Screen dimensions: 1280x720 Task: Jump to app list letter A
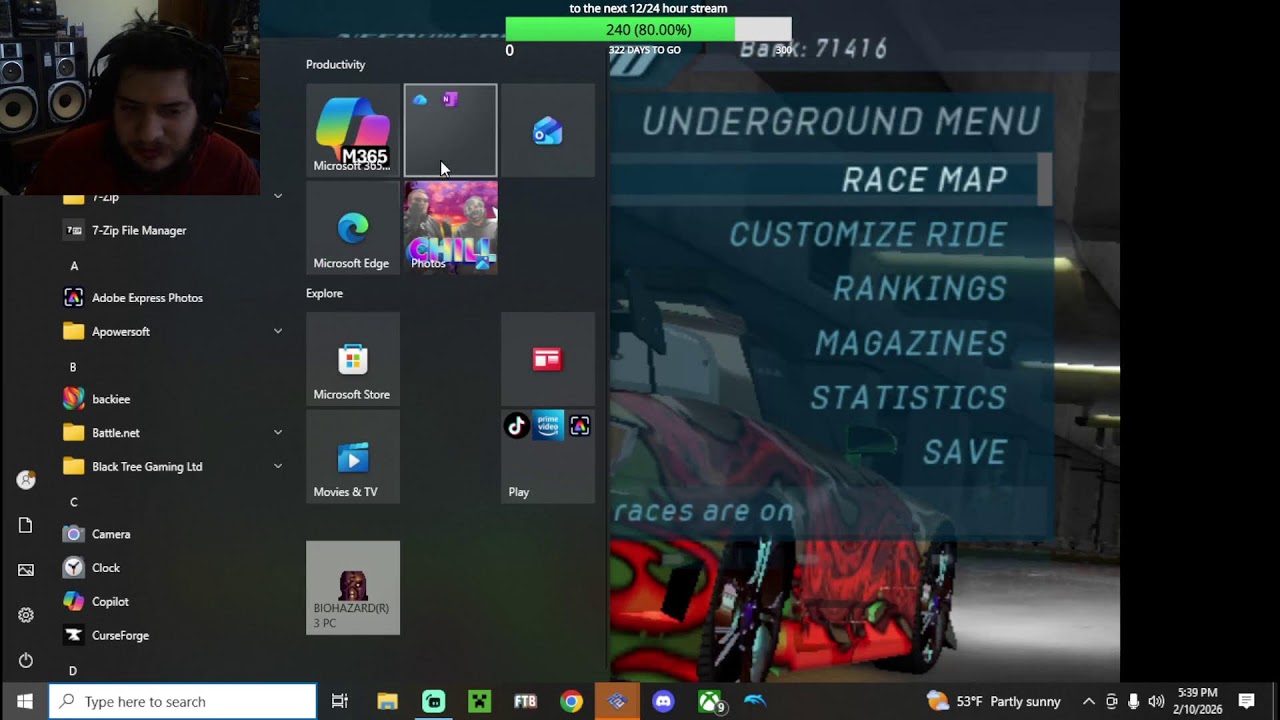pyautogui.click(x=74, y=266)
